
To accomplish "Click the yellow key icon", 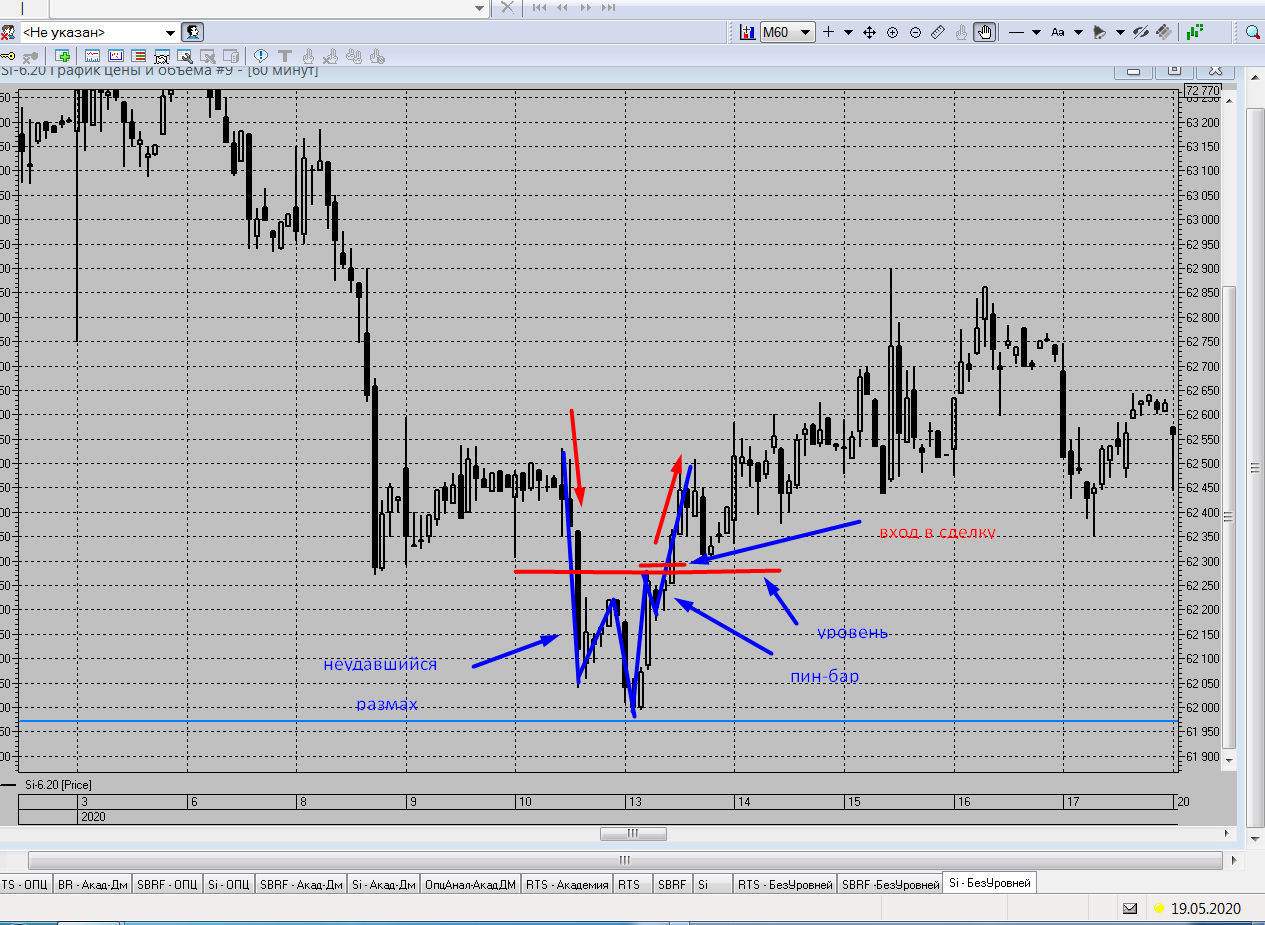I will coord(7,56).
